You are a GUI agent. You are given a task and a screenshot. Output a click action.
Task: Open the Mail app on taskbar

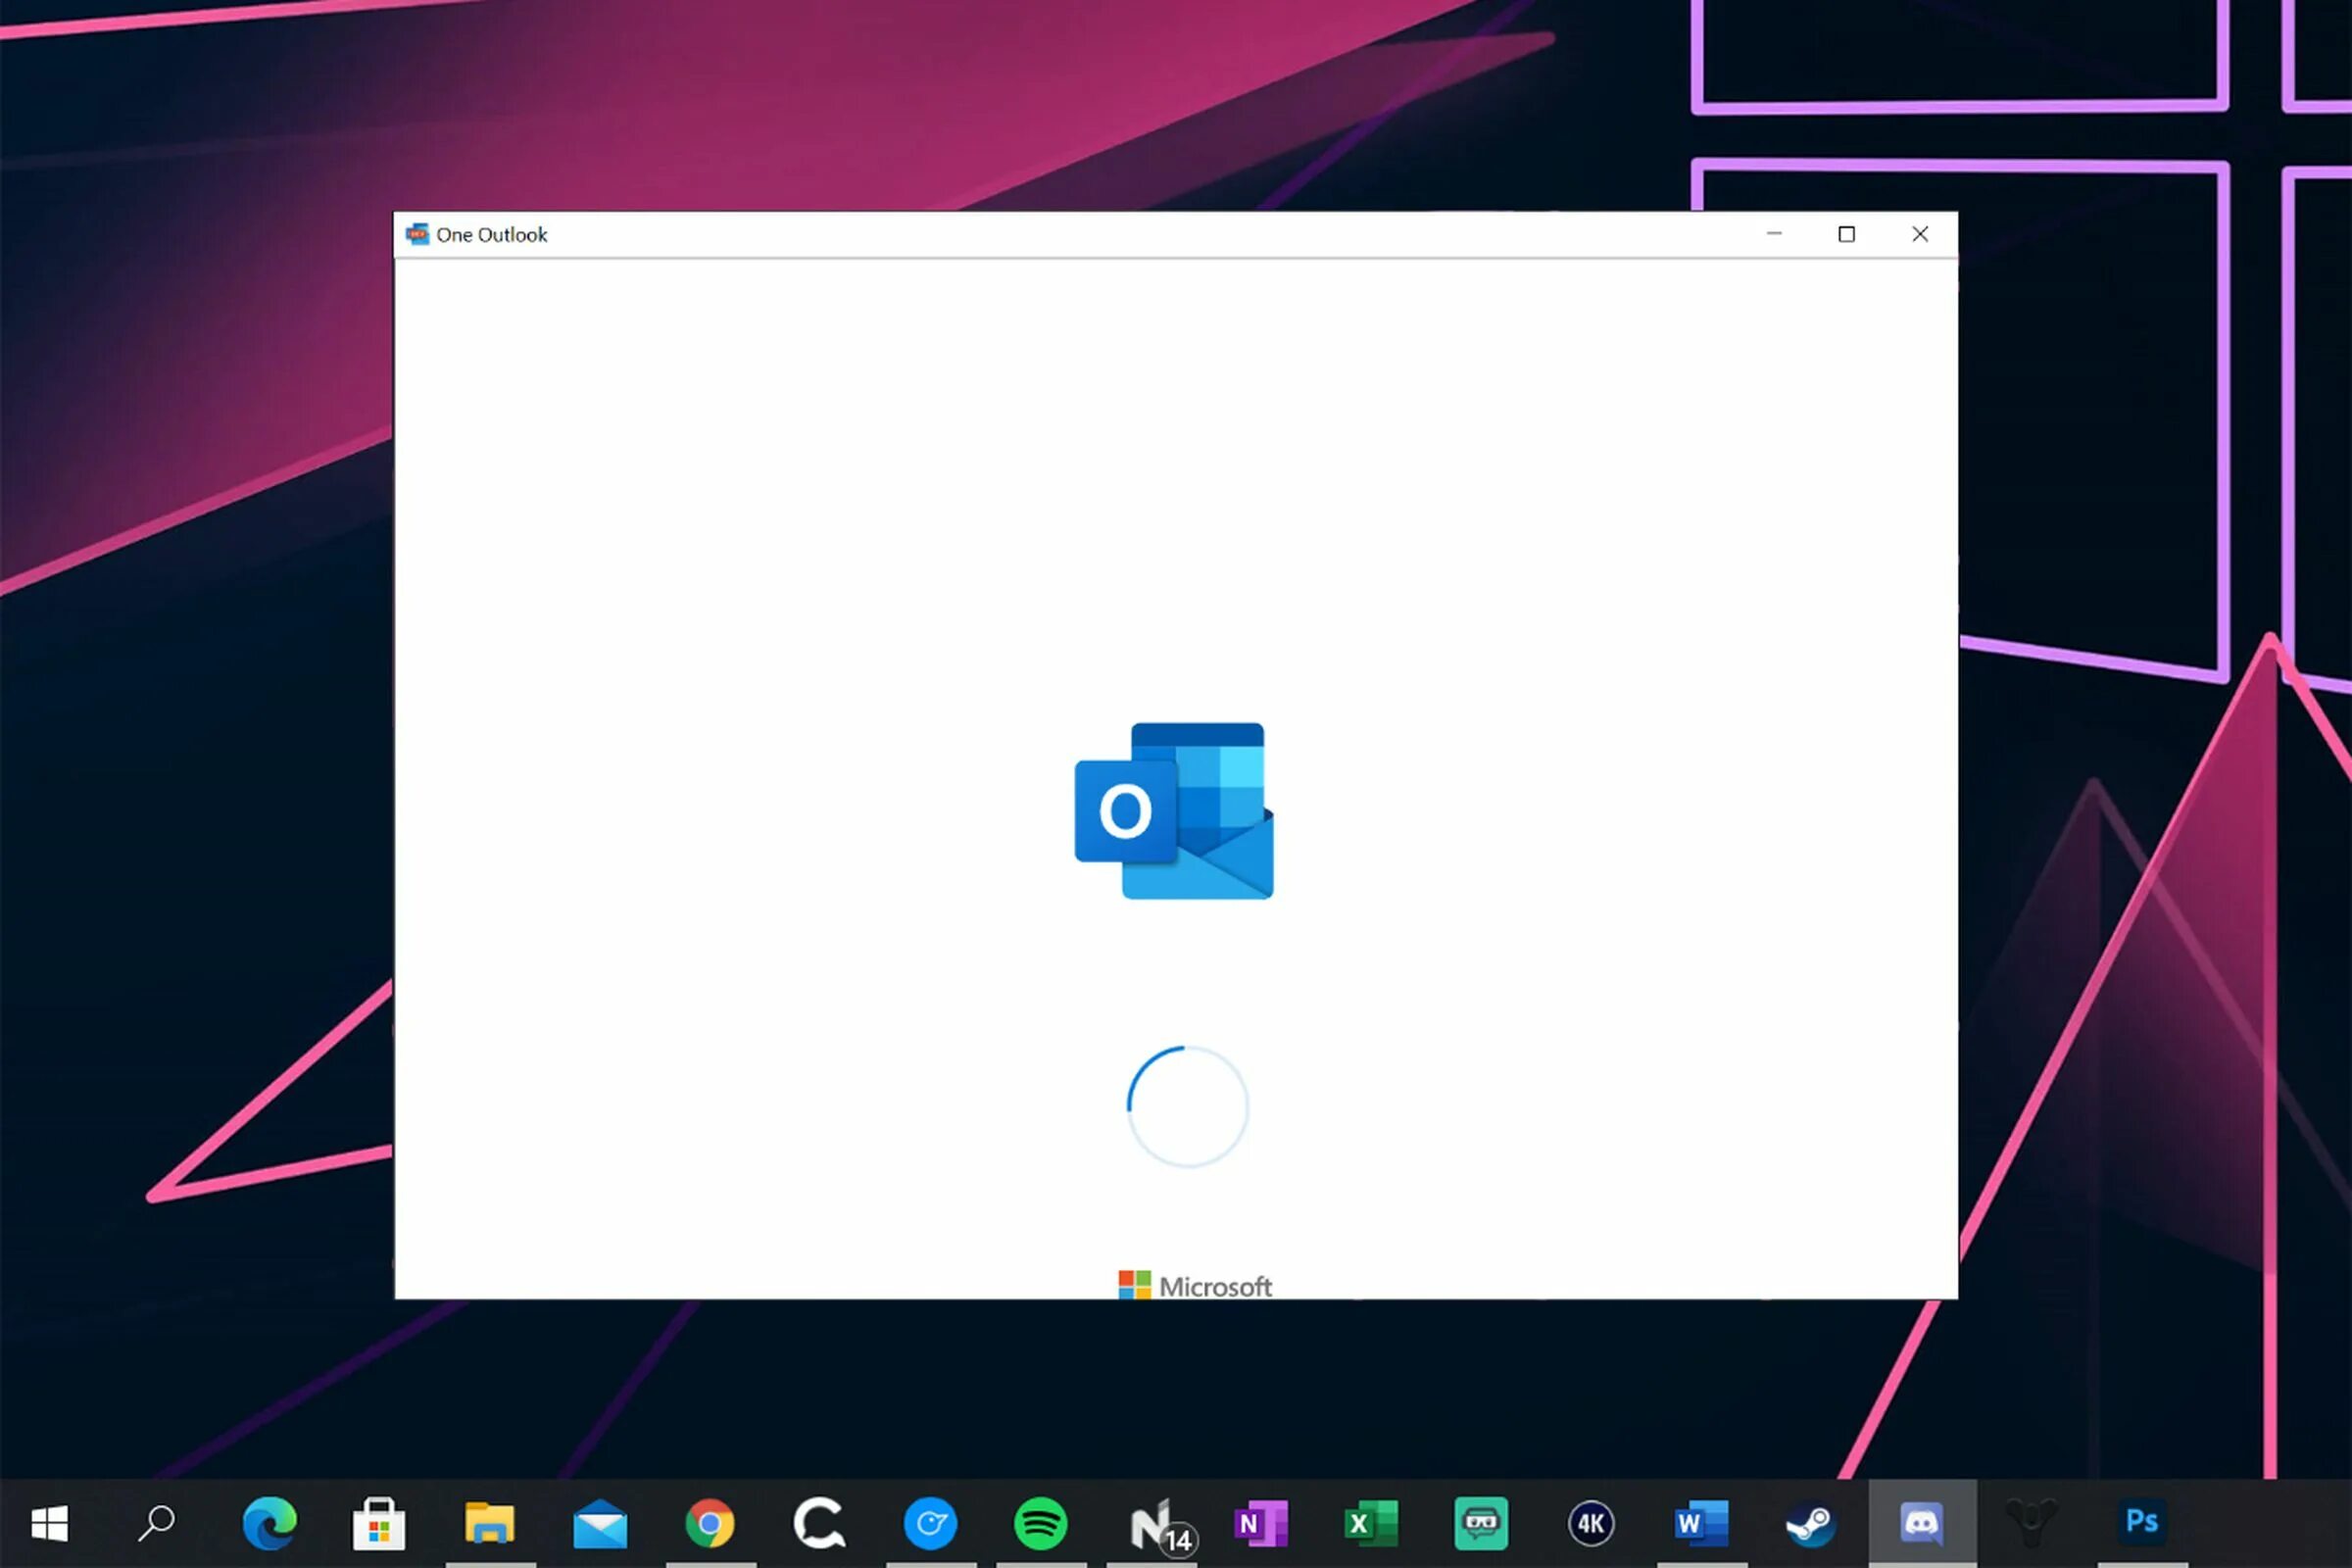600,1524
